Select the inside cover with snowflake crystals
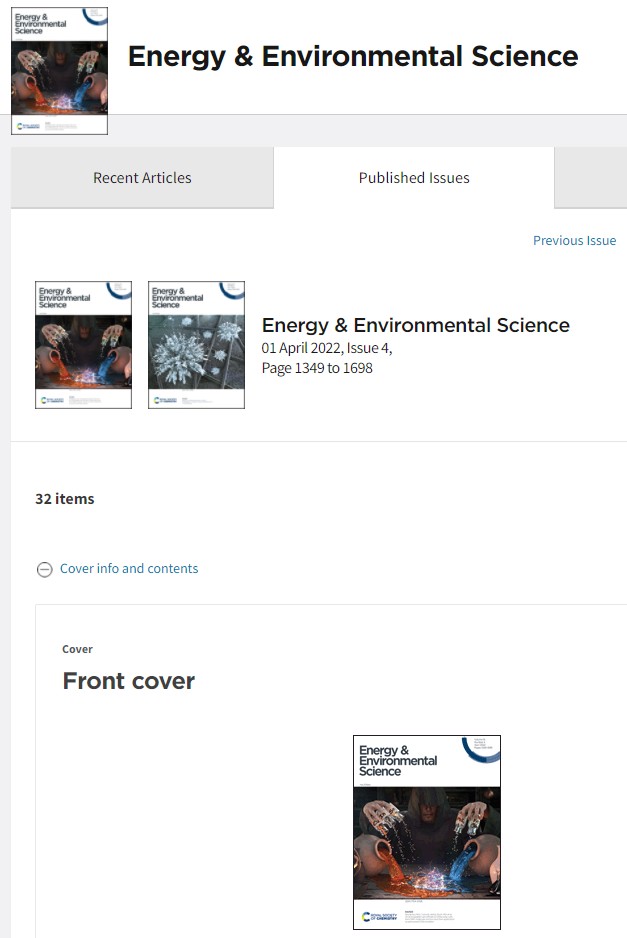 coord(196,343)
